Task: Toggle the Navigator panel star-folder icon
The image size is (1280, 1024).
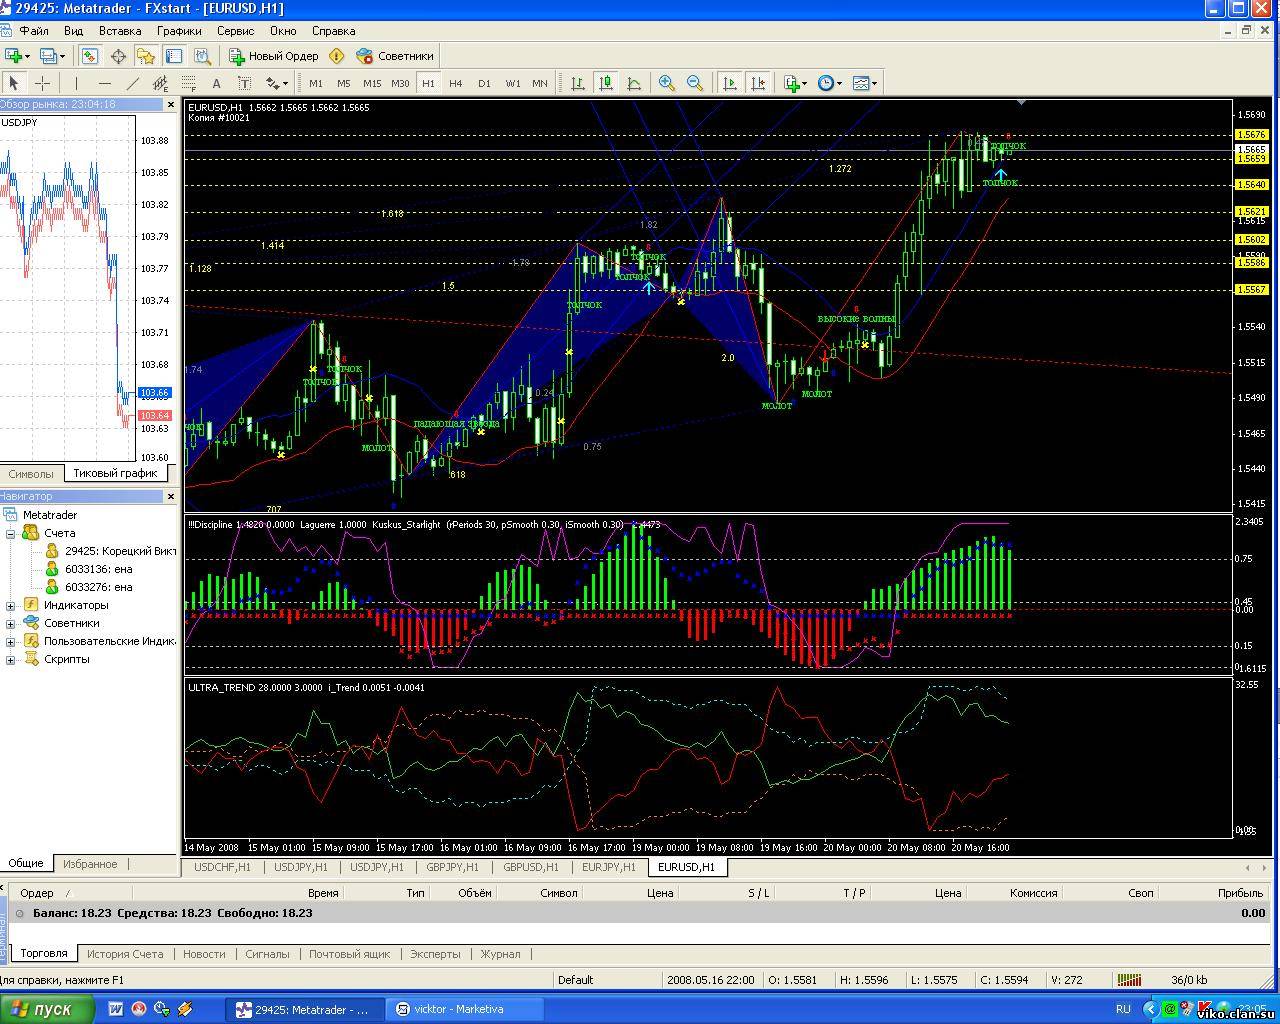Action: click(146, 56)
